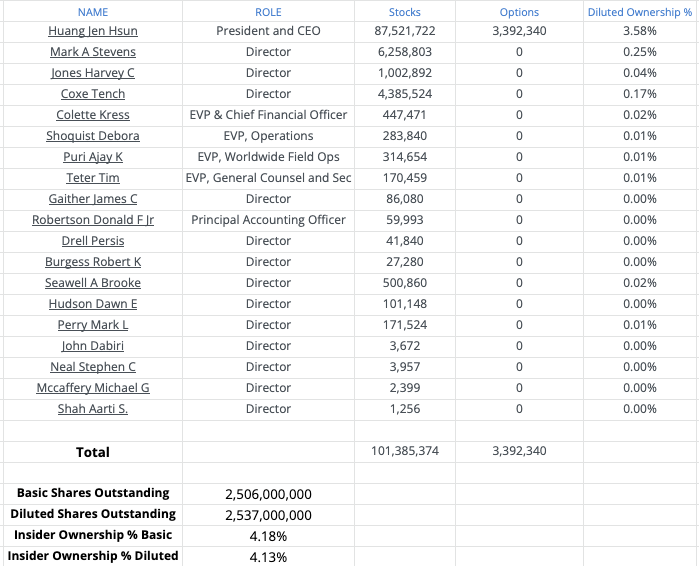This screenshot has height=566, width=699.
Task: Click the stocks value 170,459
Action: (405, 178)
